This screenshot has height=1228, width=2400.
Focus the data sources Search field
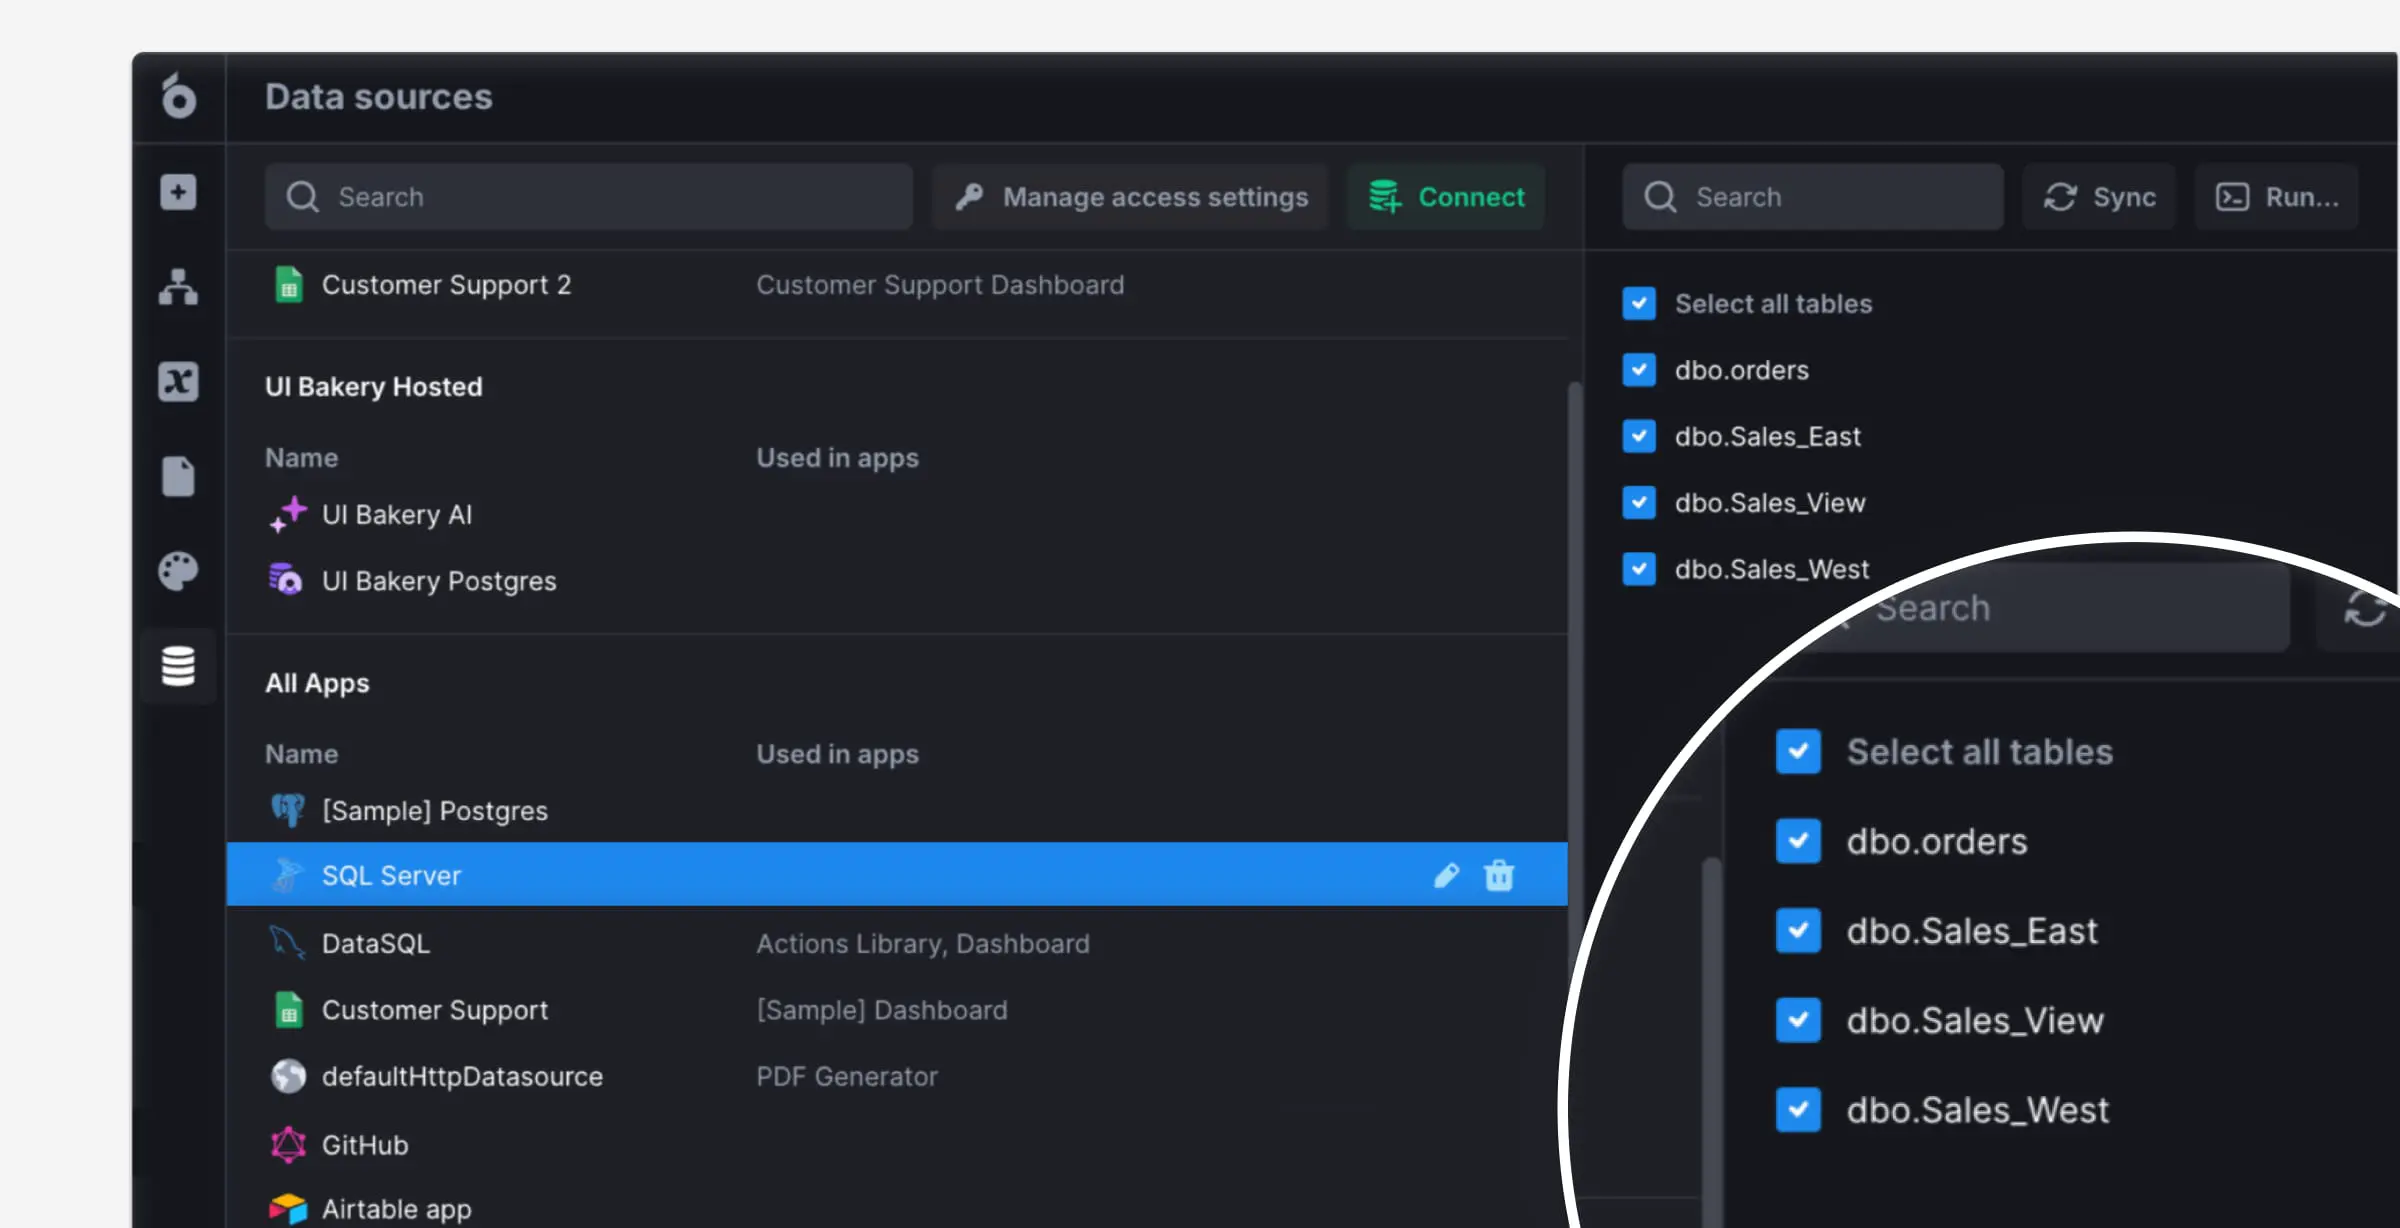tap(589, 197)
